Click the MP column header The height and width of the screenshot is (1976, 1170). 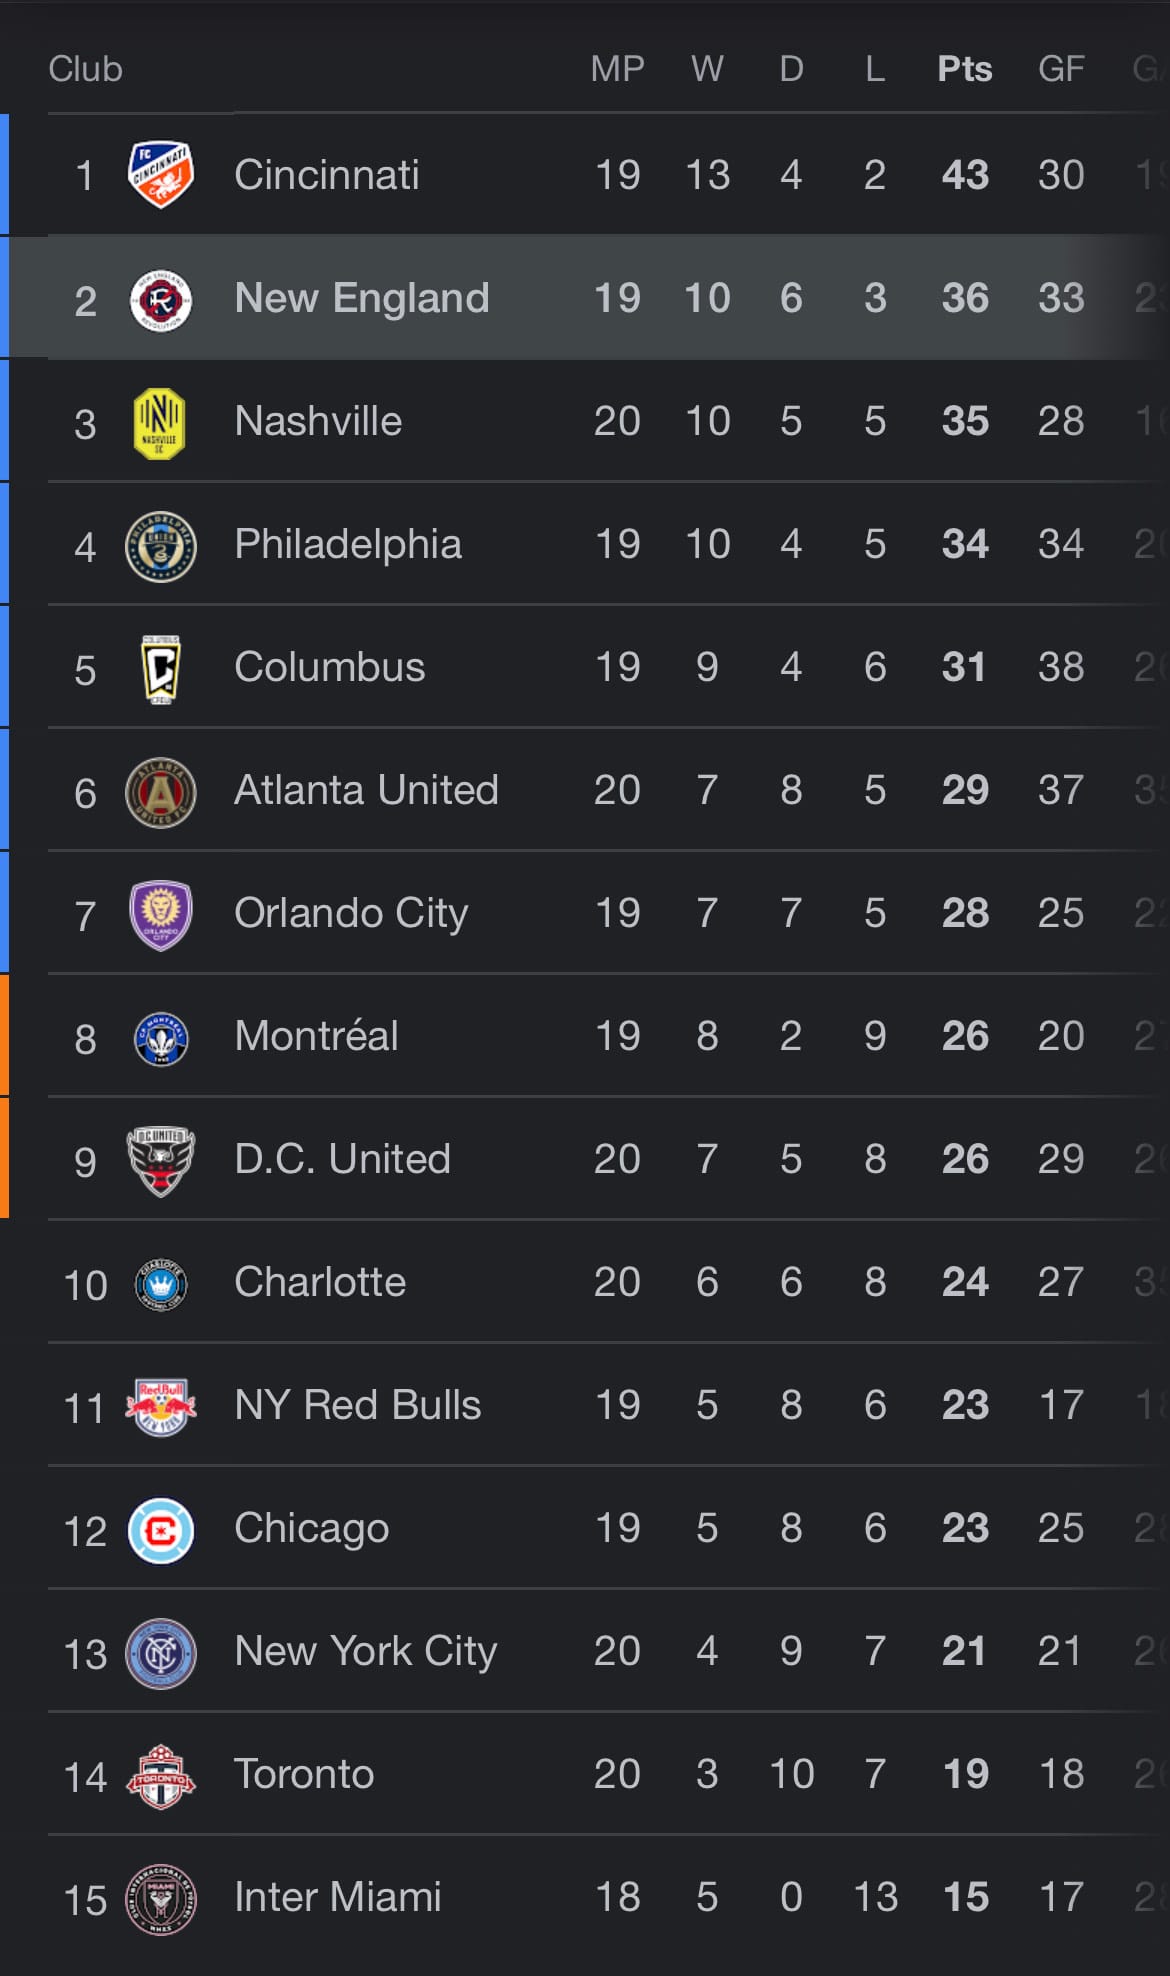(617, 69)
